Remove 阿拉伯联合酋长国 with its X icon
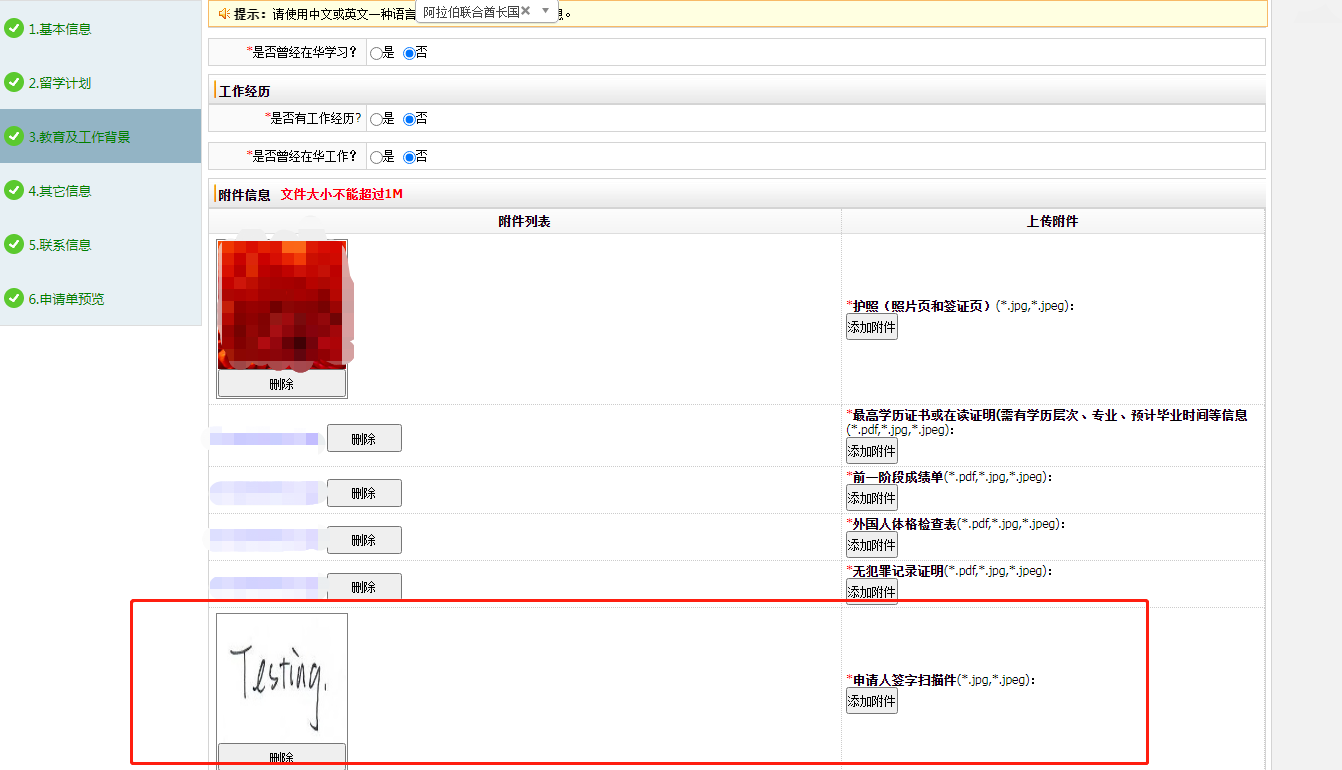1342x770 pixels. pyautogui.click(x=526, y=11)
